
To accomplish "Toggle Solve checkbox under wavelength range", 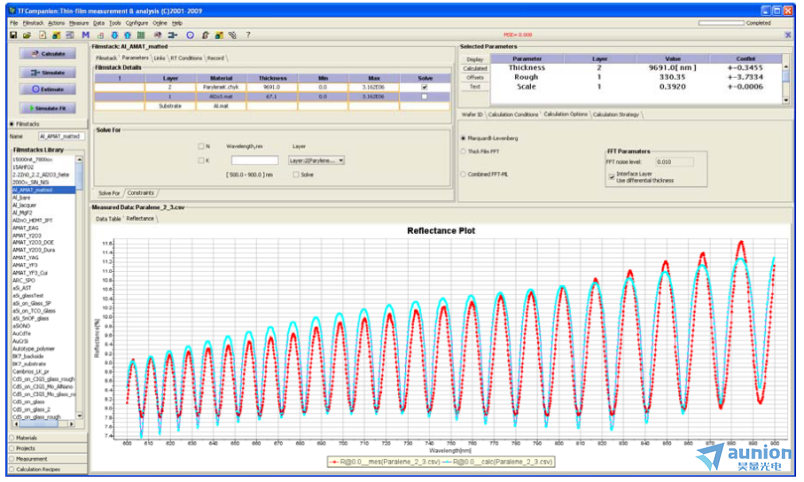I will [x=296, y=175].
